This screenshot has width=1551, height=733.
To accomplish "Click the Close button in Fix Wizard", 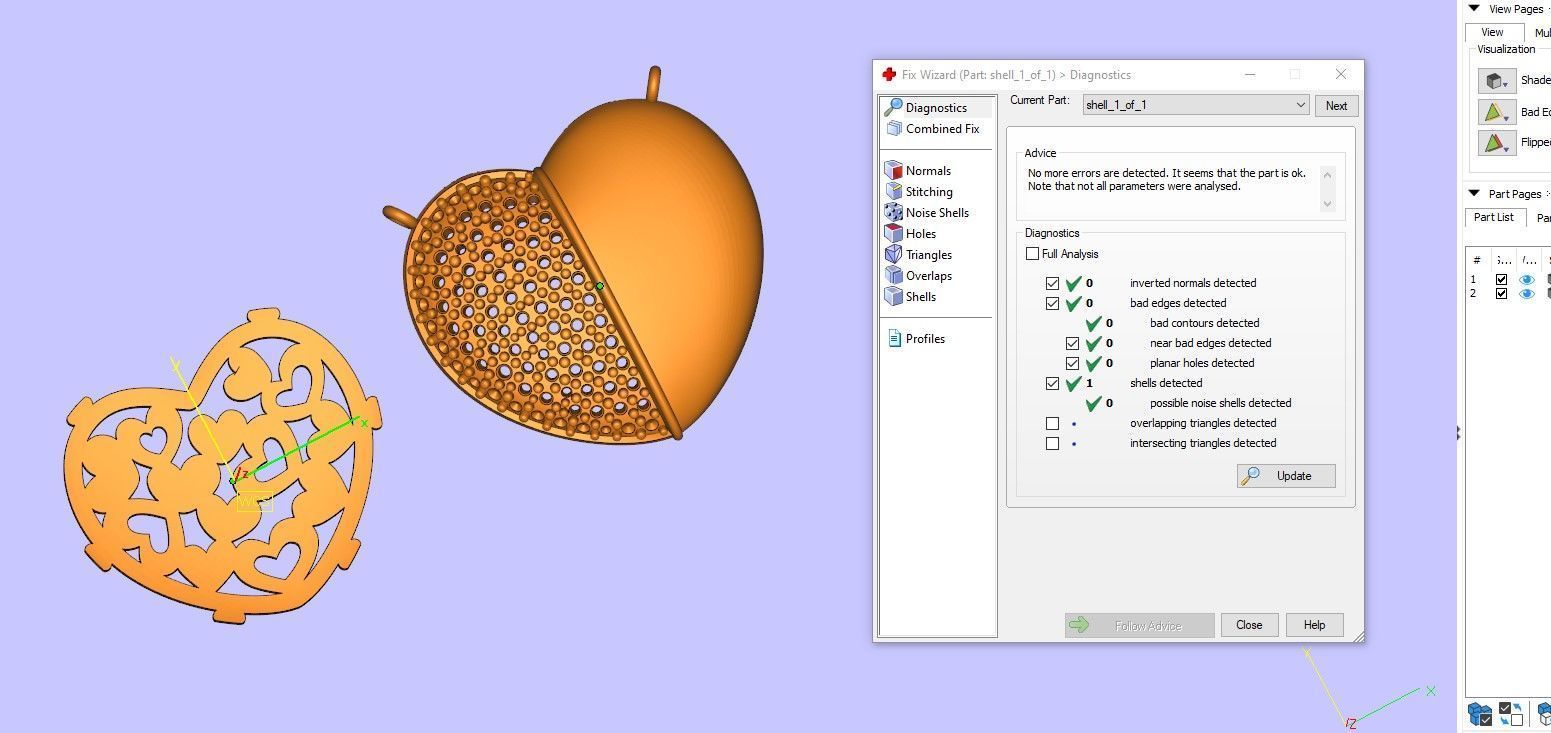I will tap(1249, 625).
